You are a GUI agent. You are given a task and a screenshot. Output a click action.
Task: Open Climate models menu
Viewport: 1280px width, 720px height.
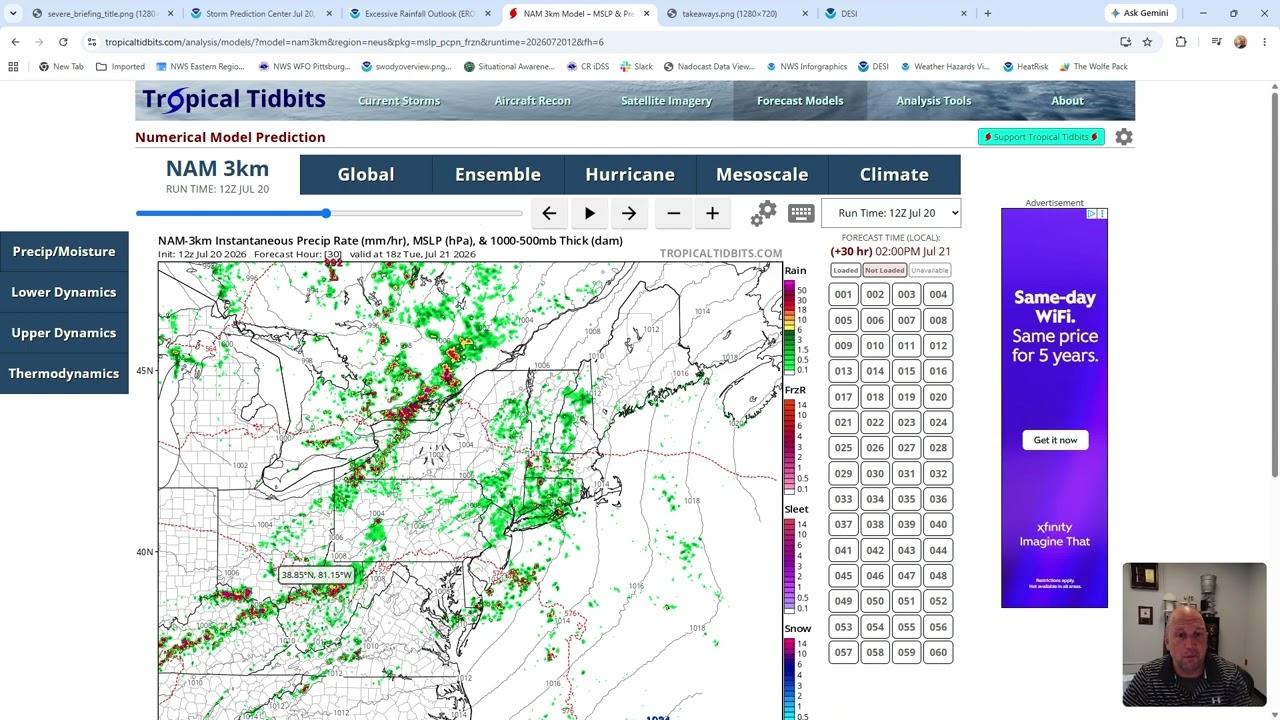click(x=894, y=174)
